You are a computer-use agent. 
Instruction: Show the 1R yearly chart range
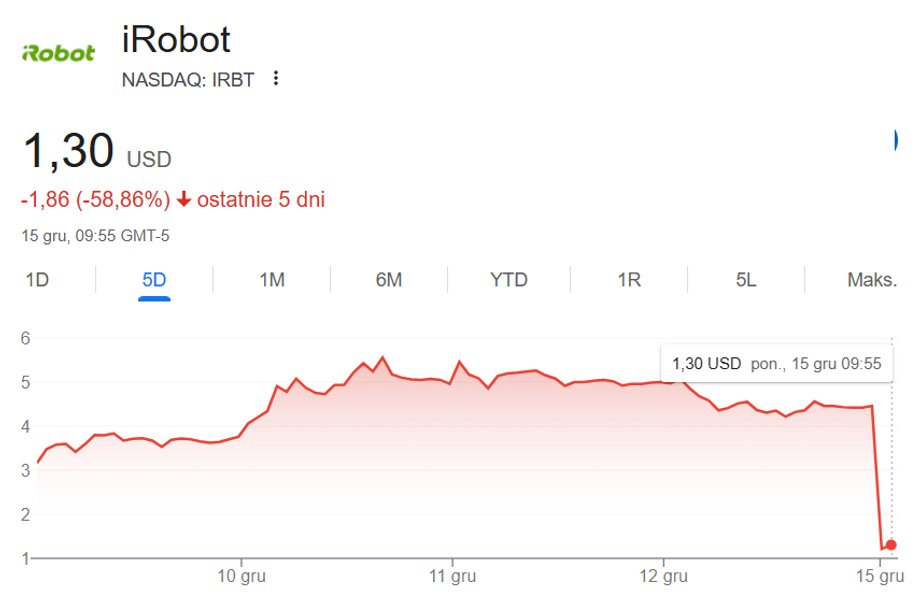pyautogui.click(x=629, y=280)
